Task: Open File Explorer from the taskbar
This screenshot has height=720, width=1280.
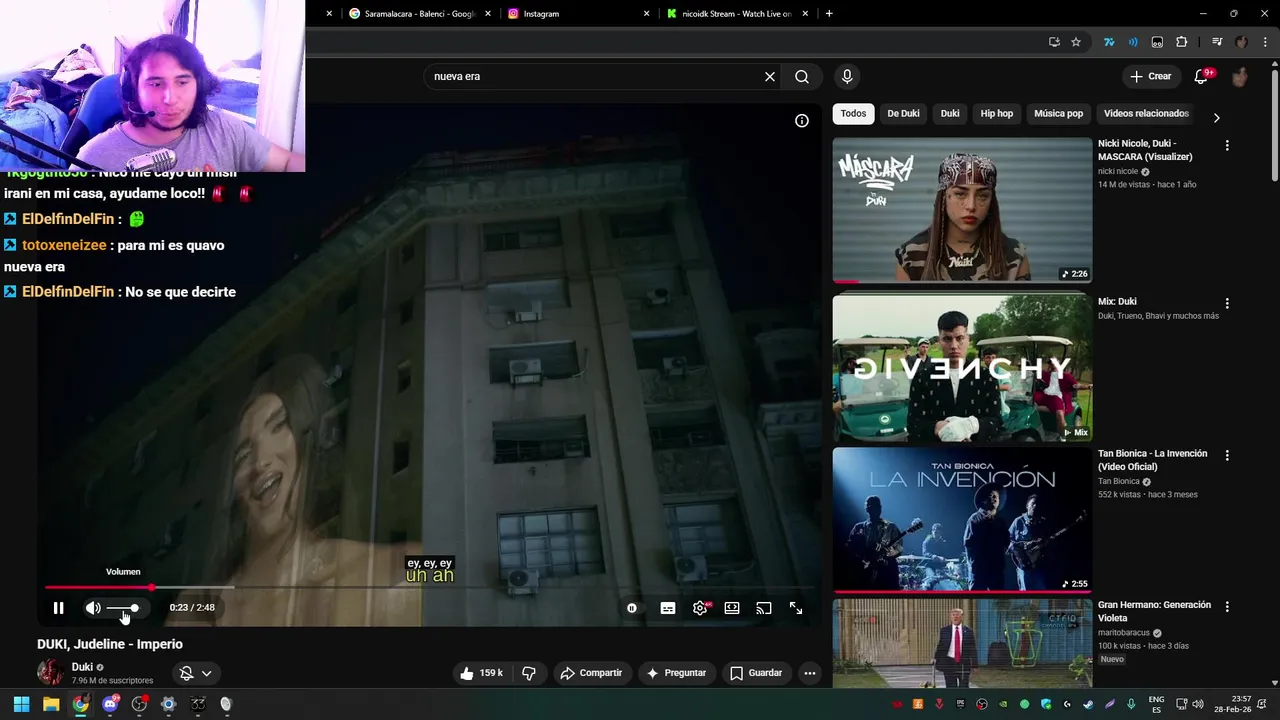Action: tap(51, 704)
